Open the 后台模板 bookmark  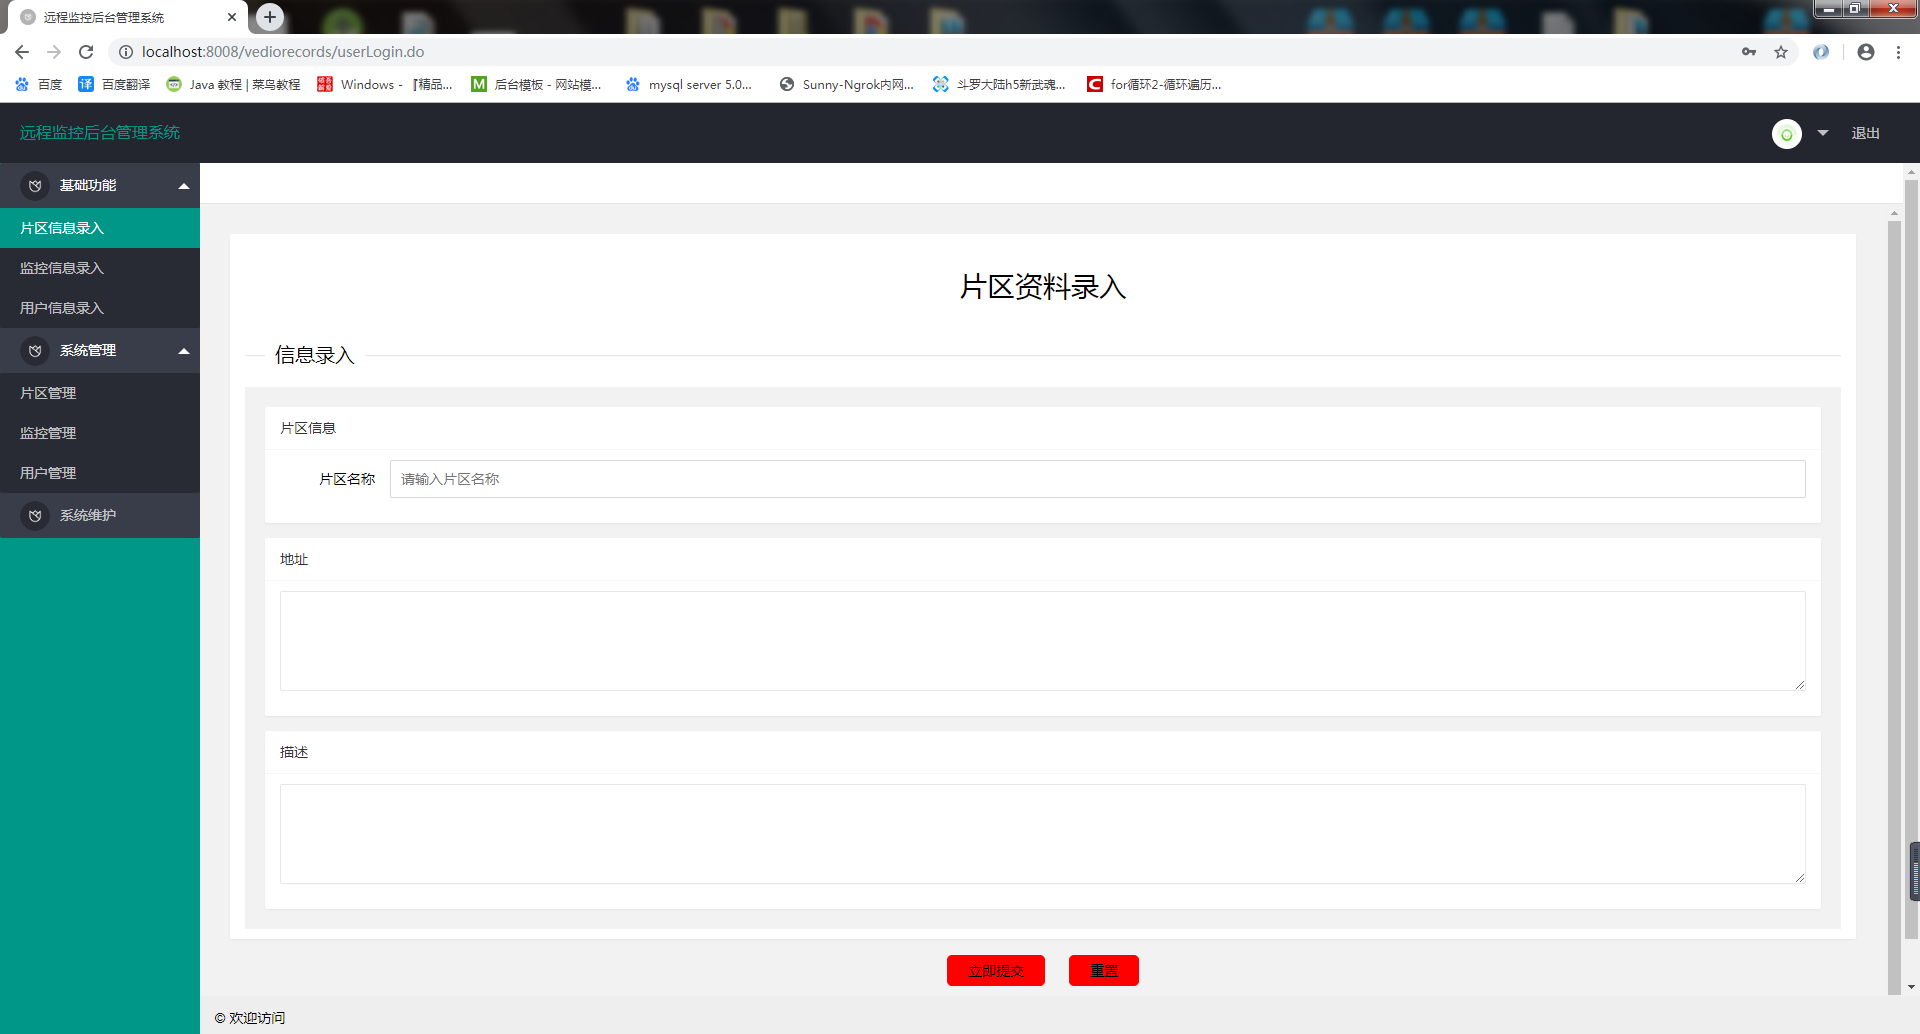pyautogui.click(x=536, y=85)
